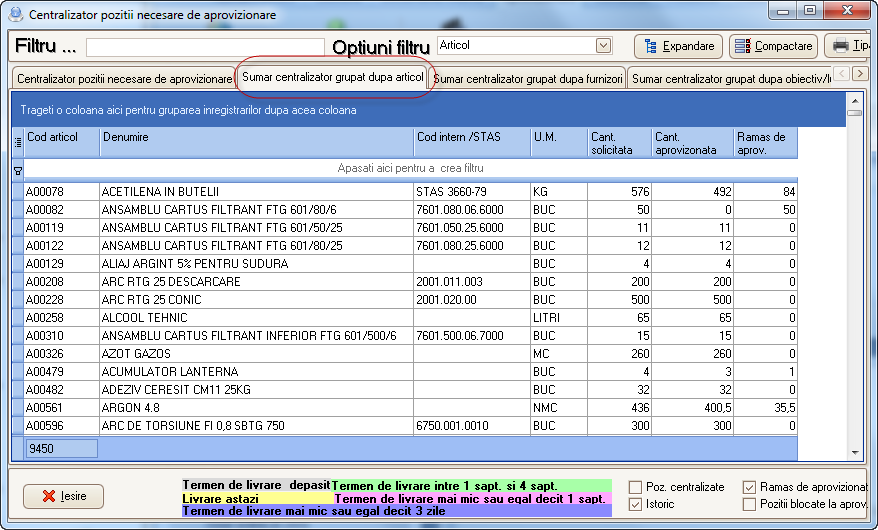Click the U.M. column header
Image resolution: width=878 pixels, height=530 pixels.
[559, 143]
